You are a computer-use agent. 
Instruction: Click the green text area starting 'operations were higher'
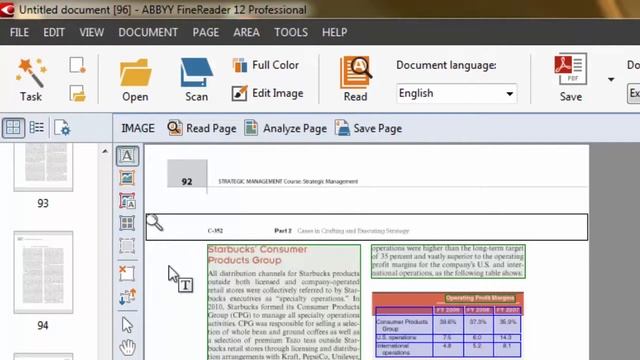[x=448, y=261]
